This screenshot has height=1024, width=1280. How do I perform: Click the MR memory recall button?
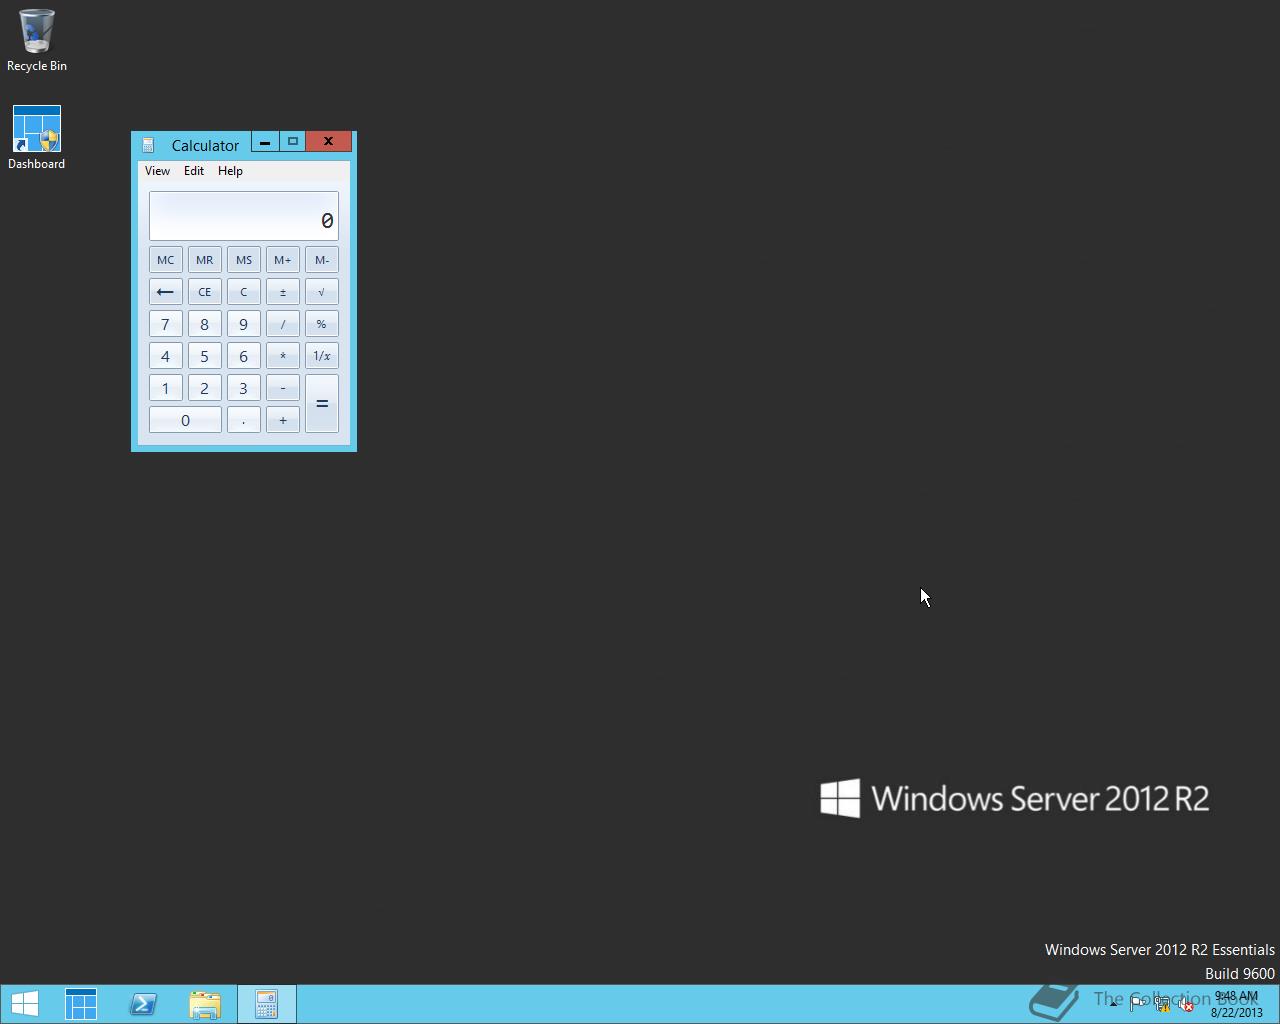(205, 260)
